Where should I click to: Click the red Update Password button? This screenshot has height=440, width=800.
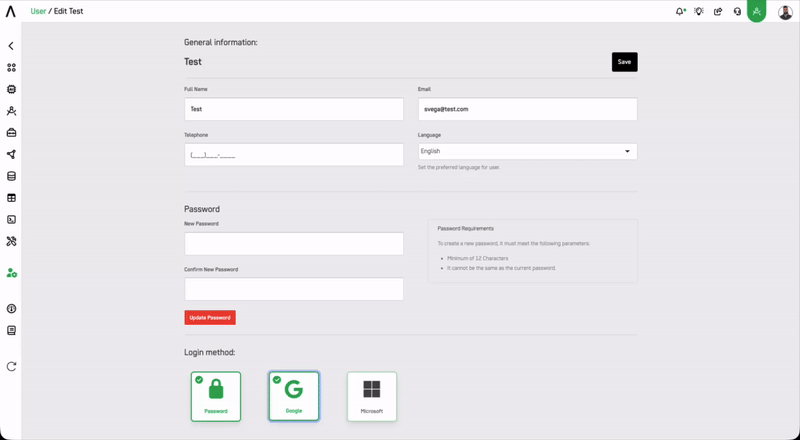[x=210, y=317]
